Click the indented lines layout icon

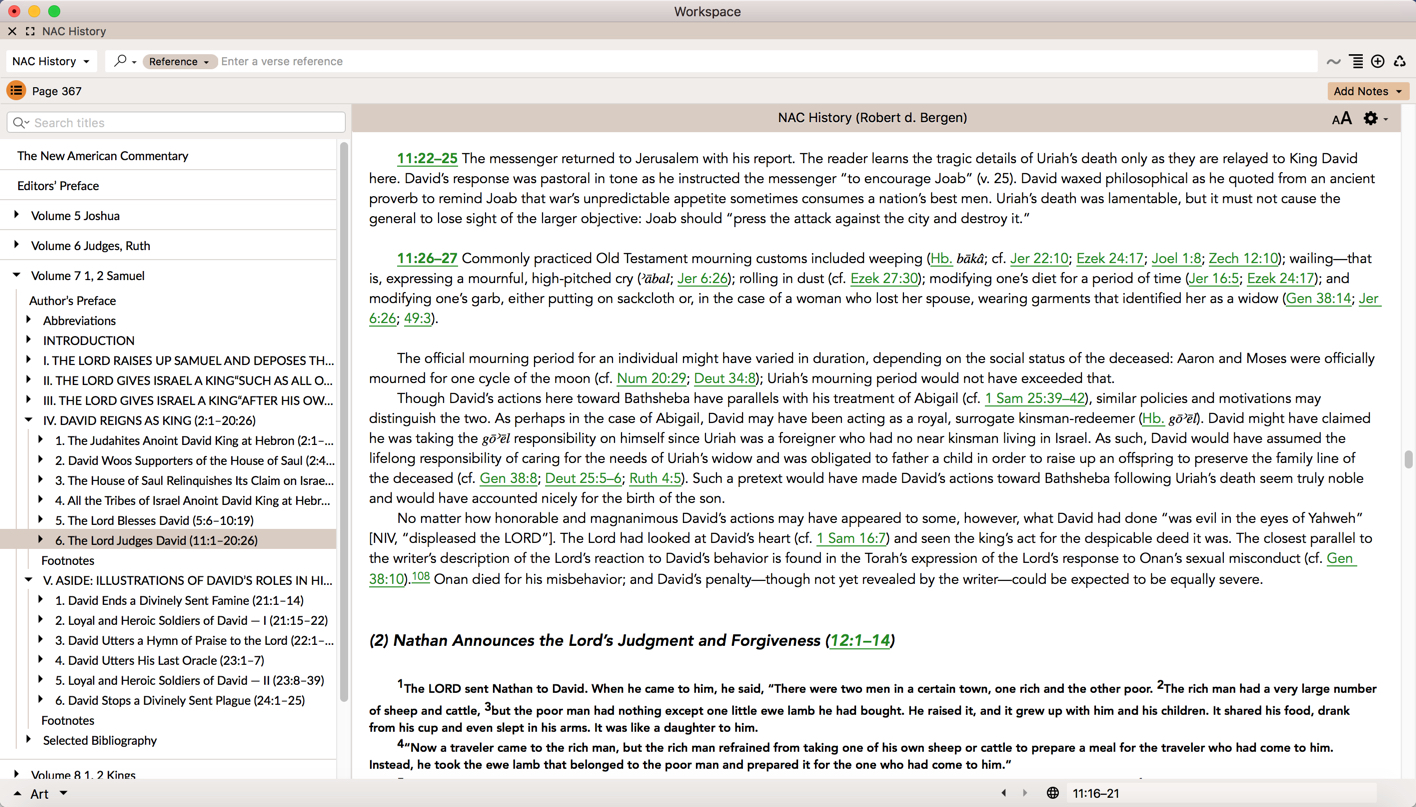pos(1356,62)
